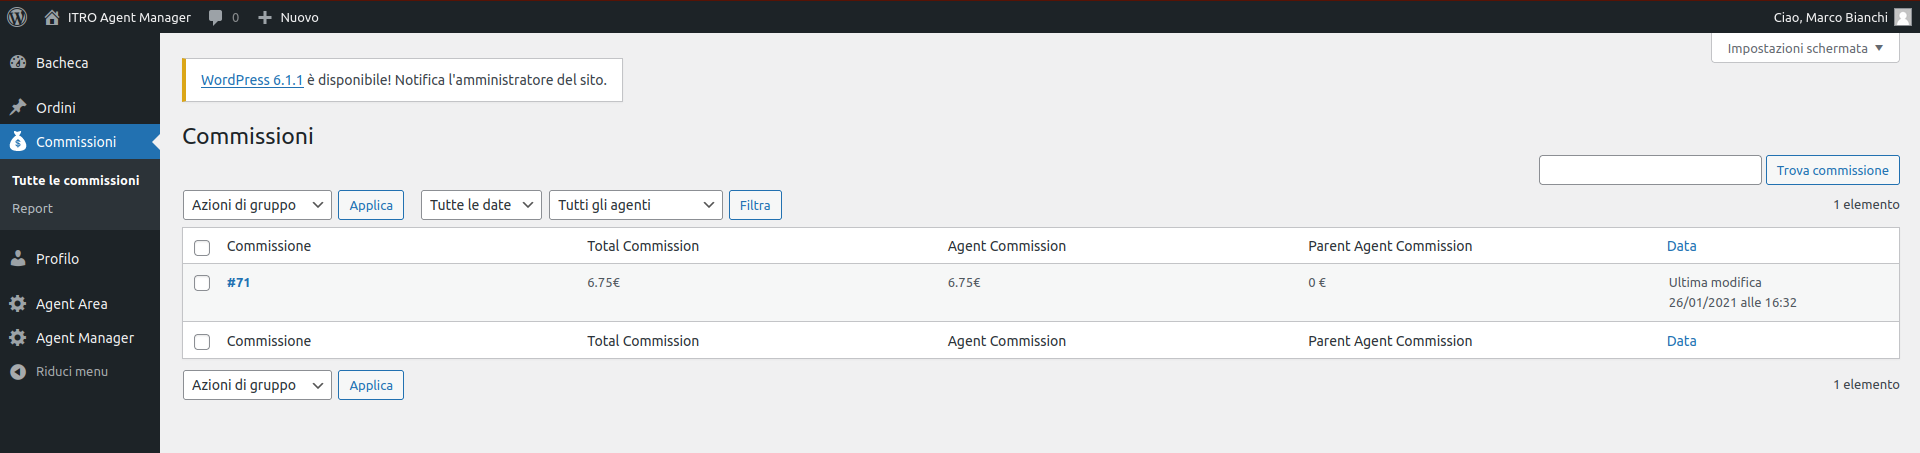Image resolution: width=1920 pixels, height=453 pixels.
Task: Click the Filtra button
Action: coord(755,205)
